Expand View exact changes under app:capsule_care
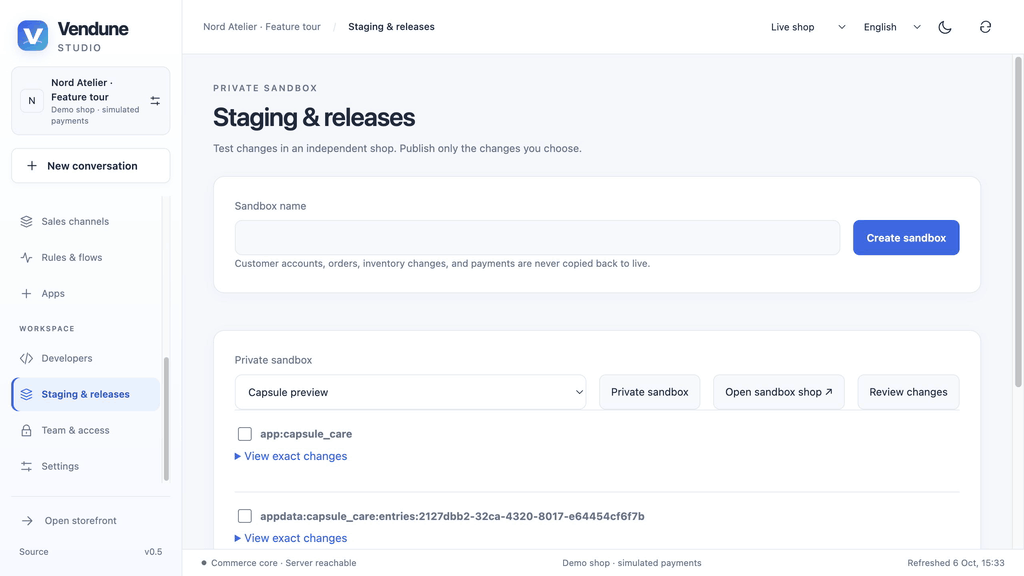This screenshot has width=1024, height=576. point(291,456)
